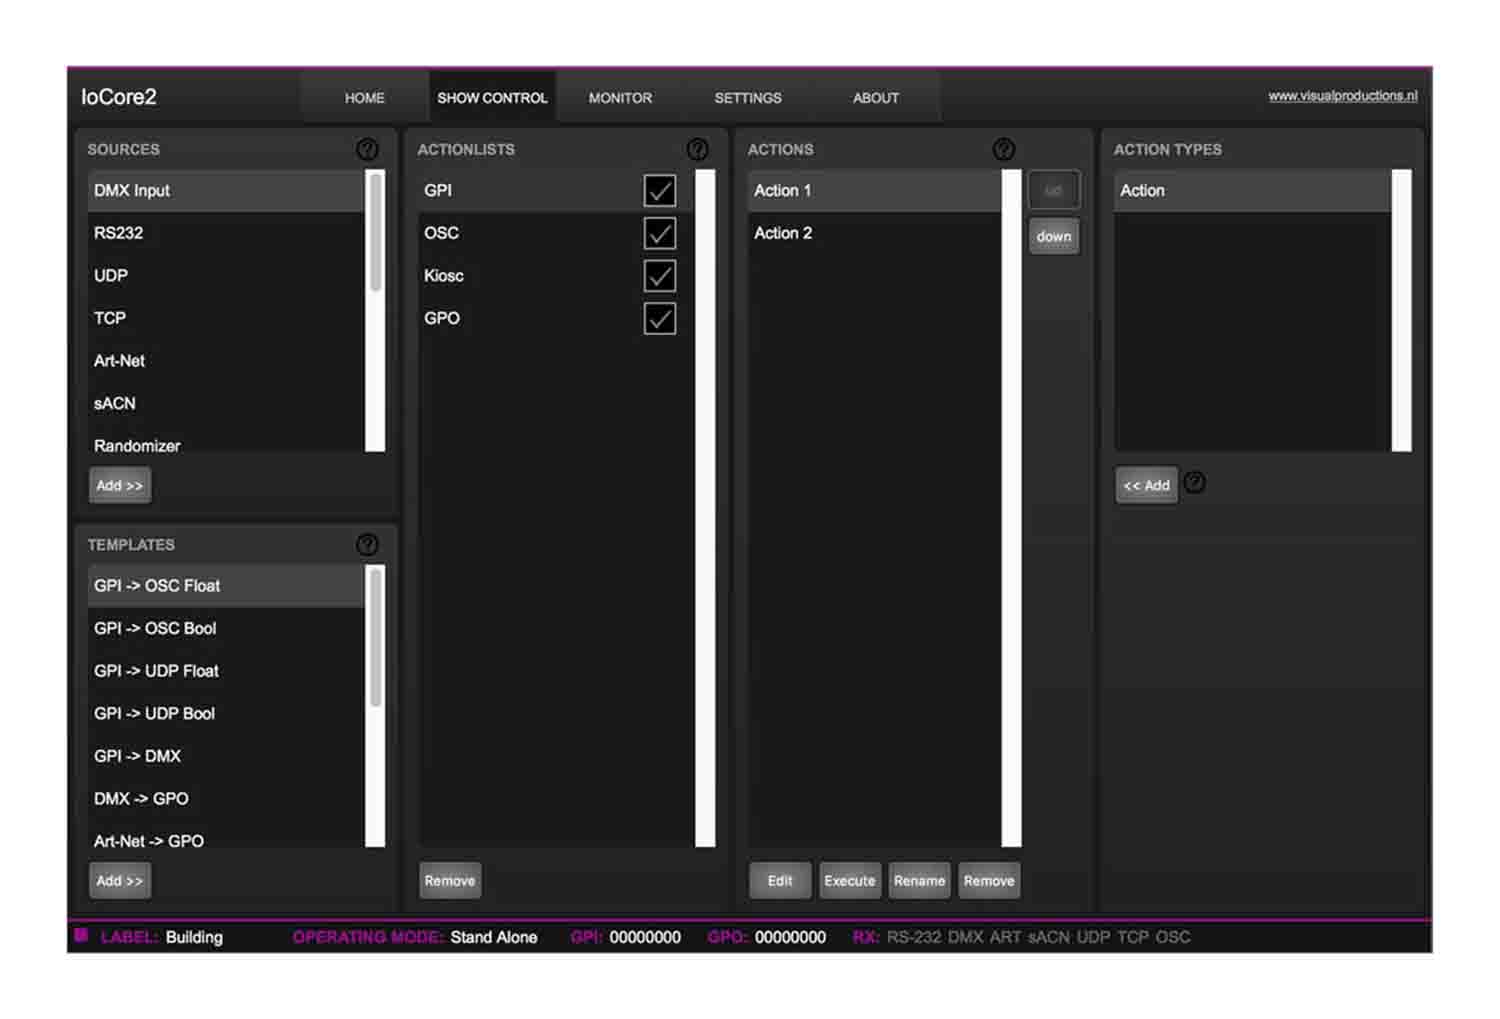Select the TCP source
This screenshot has width=1500, height=1019.
[x=226, y=318]
